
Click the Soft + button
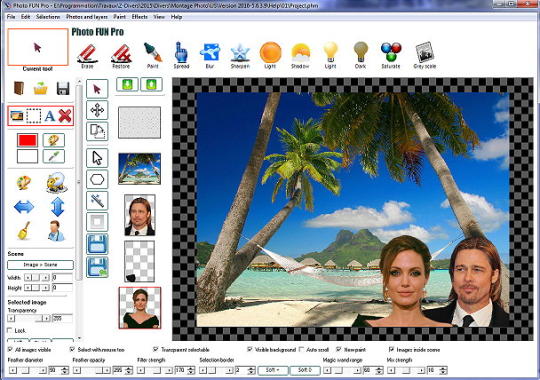pyautogui.click(x=273, y=370)
